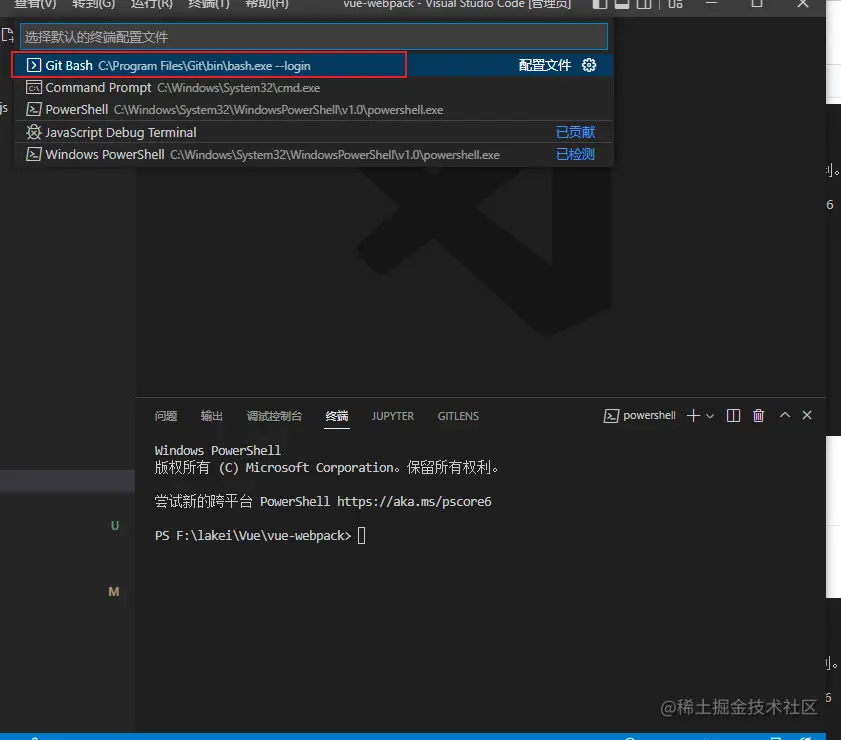
Task: Click the powershell terminal icon in the list
Action: [x=611, y=415]
